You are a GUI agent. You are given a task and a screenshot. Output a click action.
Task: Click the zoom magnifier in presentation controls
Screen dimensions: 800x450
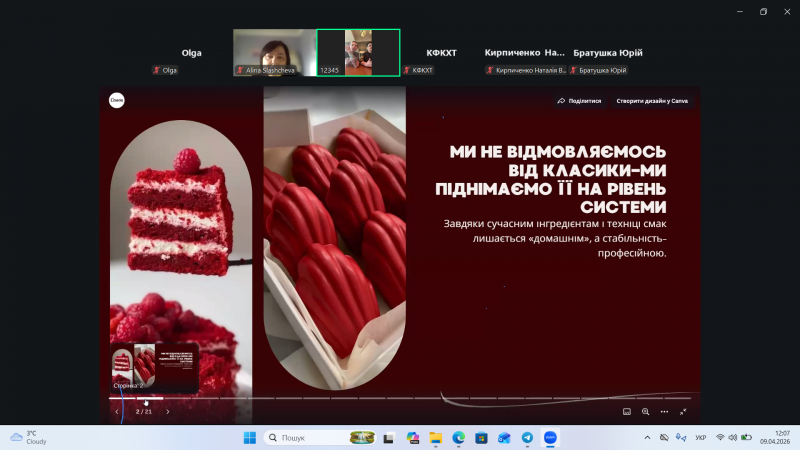coord(646,411)
